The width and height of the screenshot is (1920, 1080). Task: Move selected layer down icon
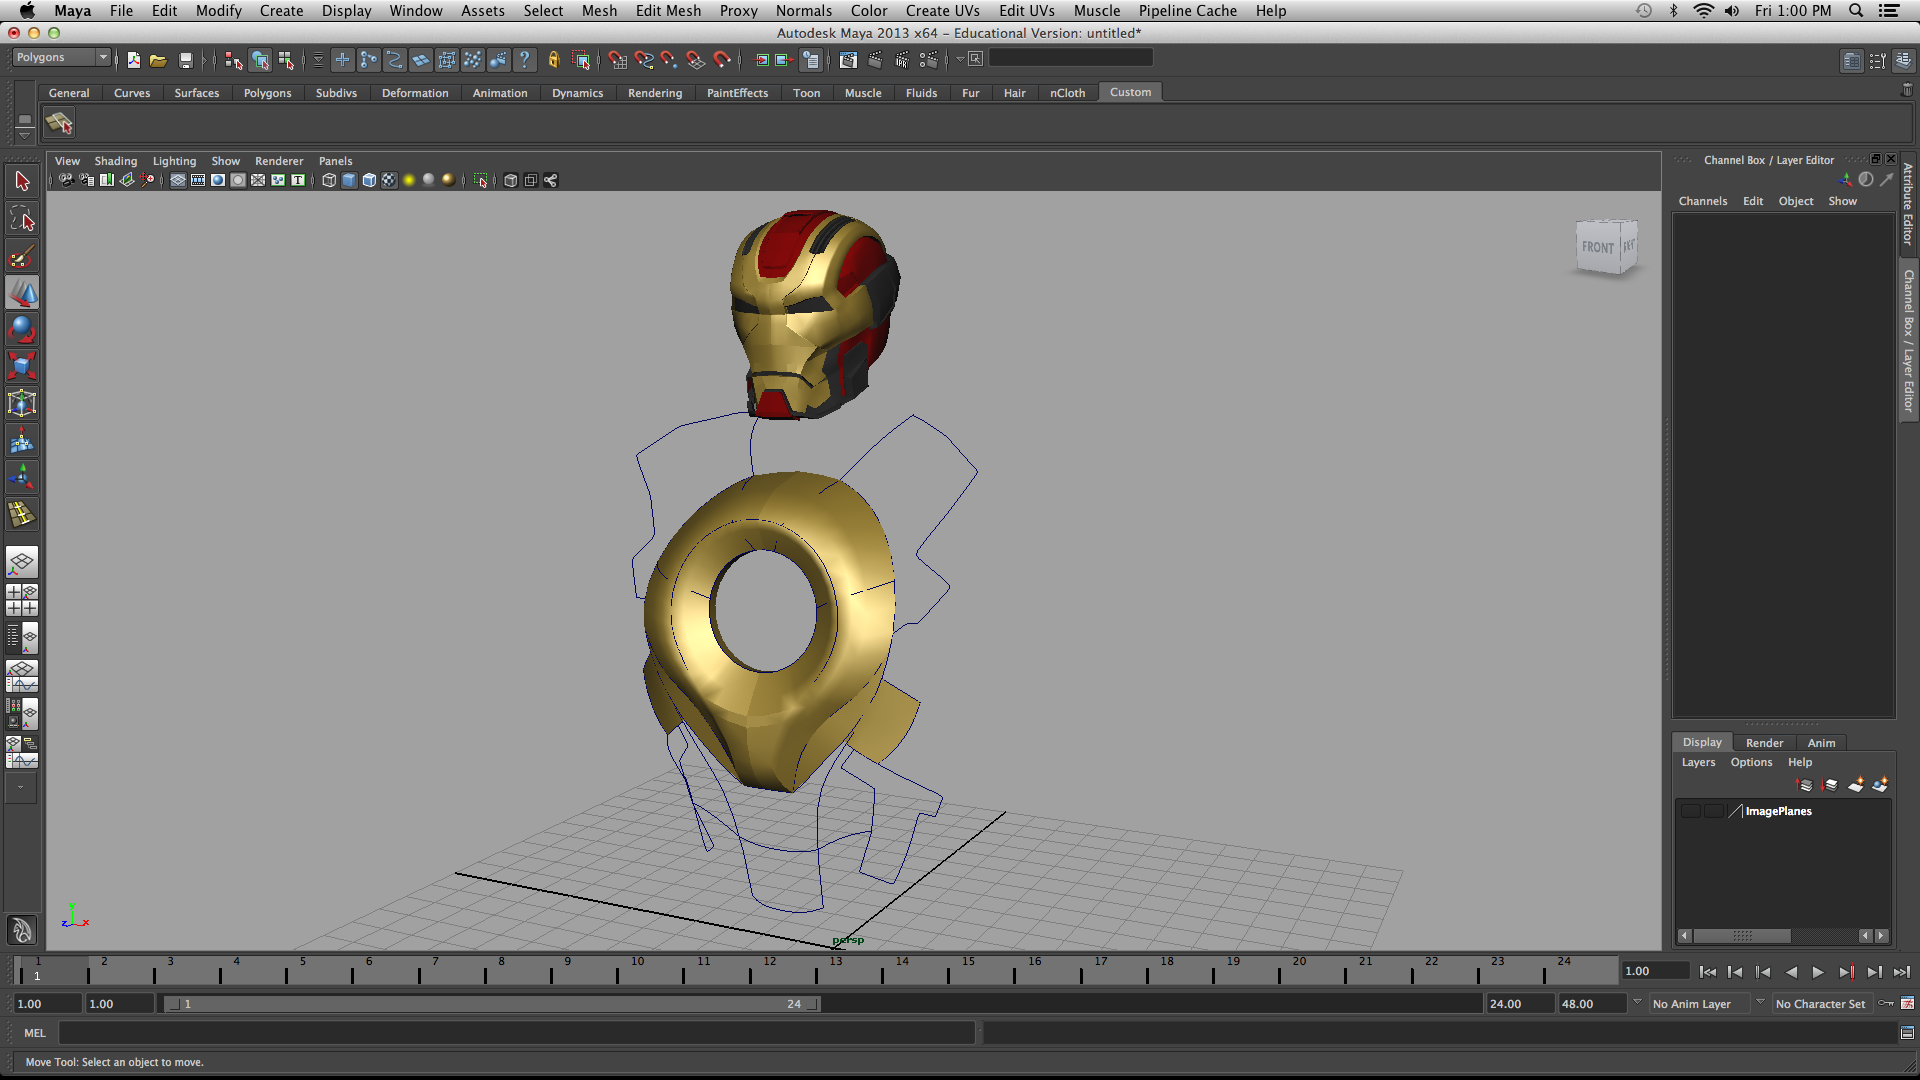click(x=1830, y=785)
